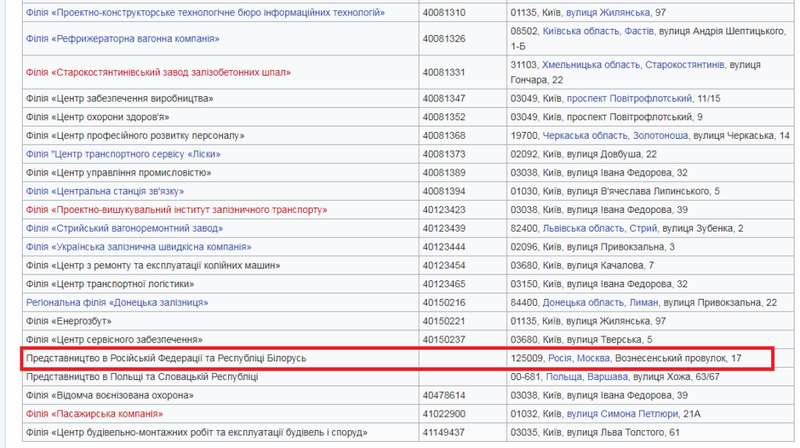Open Філія "Центр транспортного сервісу «Ліски» link

123,154
